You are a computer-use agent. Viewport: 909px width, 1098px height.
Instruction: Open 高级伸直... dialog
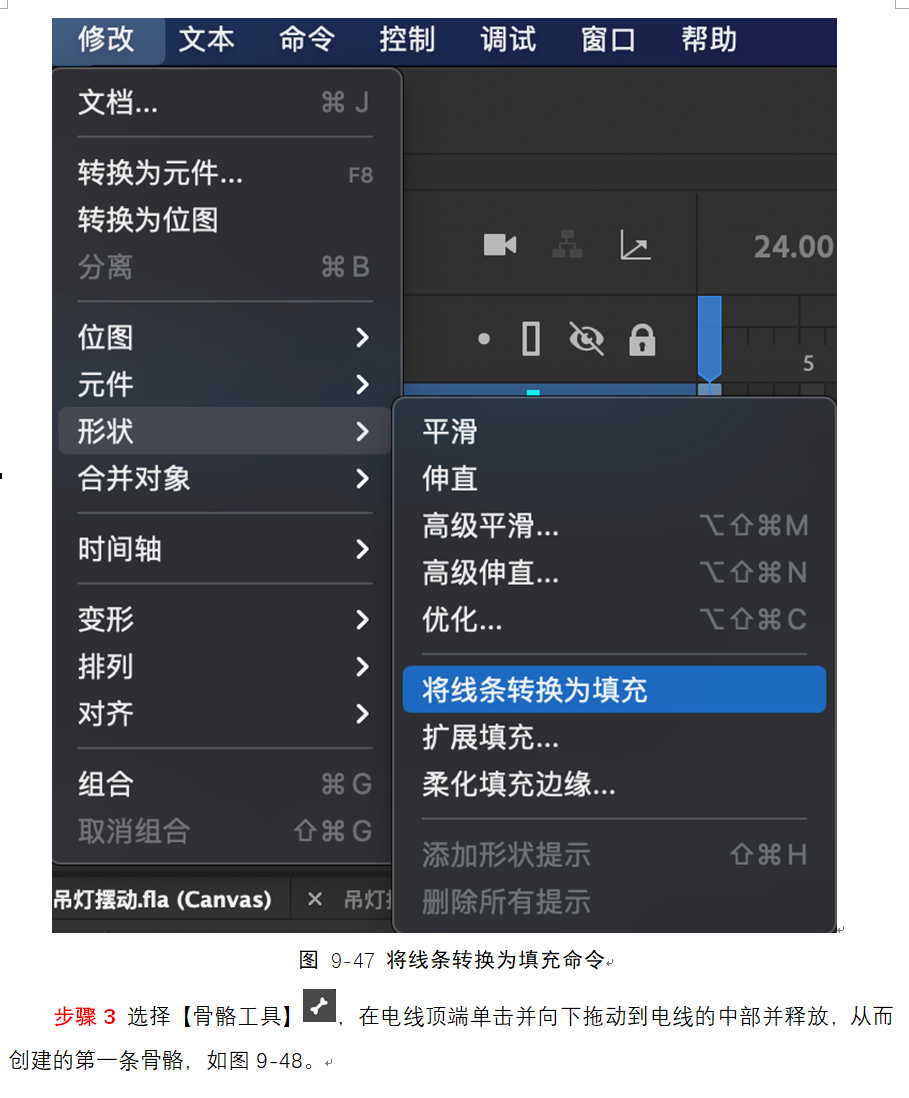(x=614, y=573)
